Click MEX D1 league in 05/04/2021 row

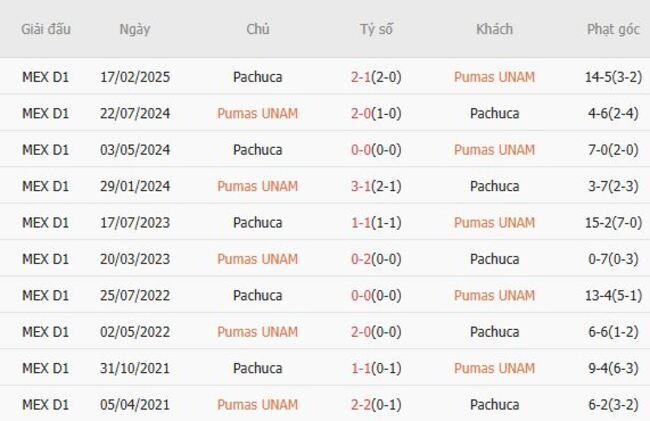pyautogui.click(x=46, y=405)
